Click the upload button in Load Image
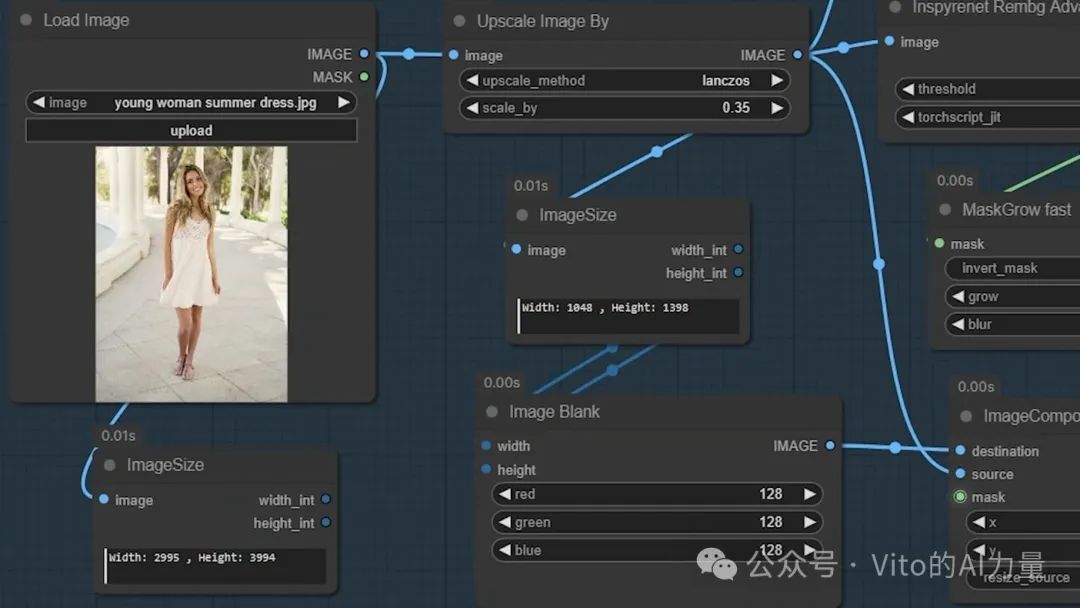The width and height of the screenshot is (1080, 608). click(191, 130)
